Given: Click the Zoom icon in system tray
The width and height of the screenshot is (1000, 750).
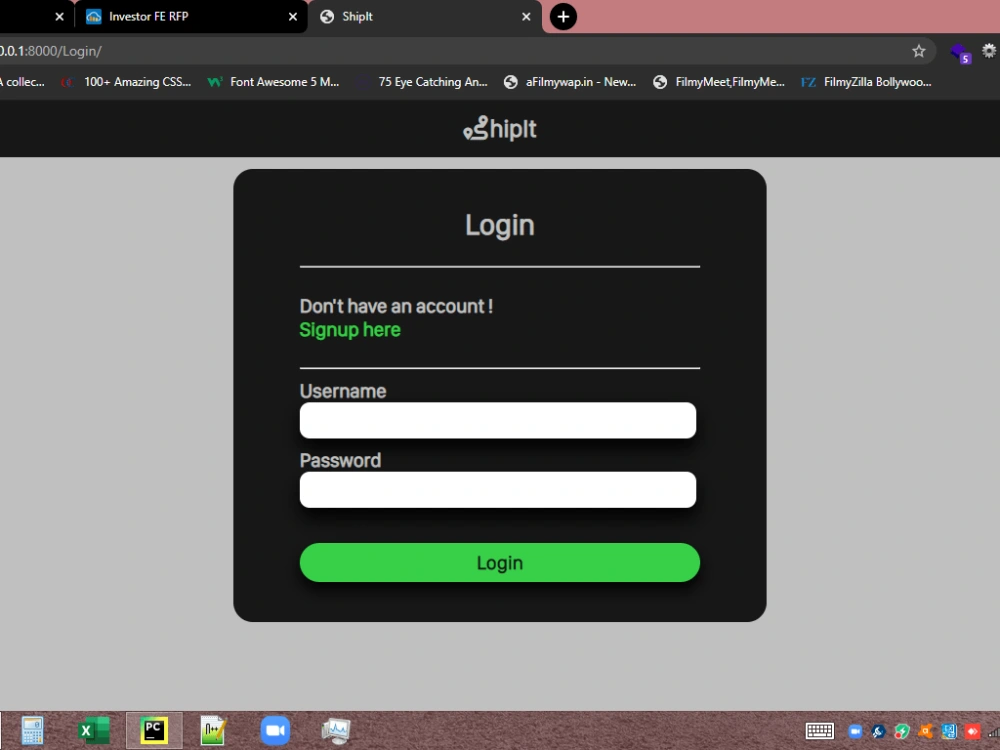Looking at the screenshot, I should (855, 732).
